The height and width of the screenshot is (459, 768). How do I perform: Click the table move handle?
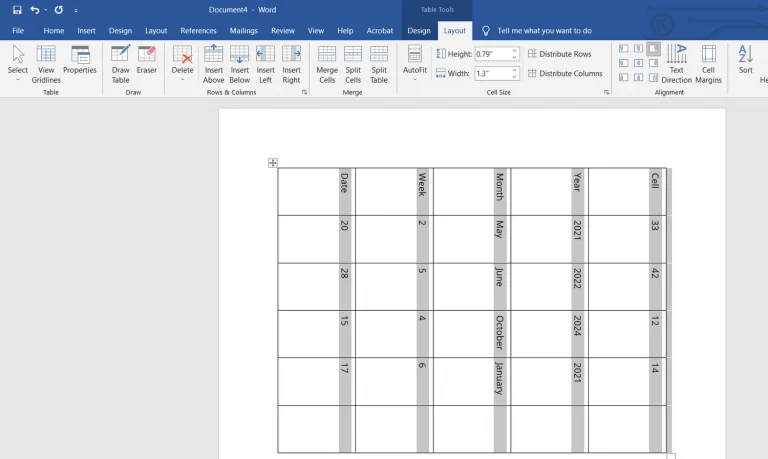click(x=273, y=163)
